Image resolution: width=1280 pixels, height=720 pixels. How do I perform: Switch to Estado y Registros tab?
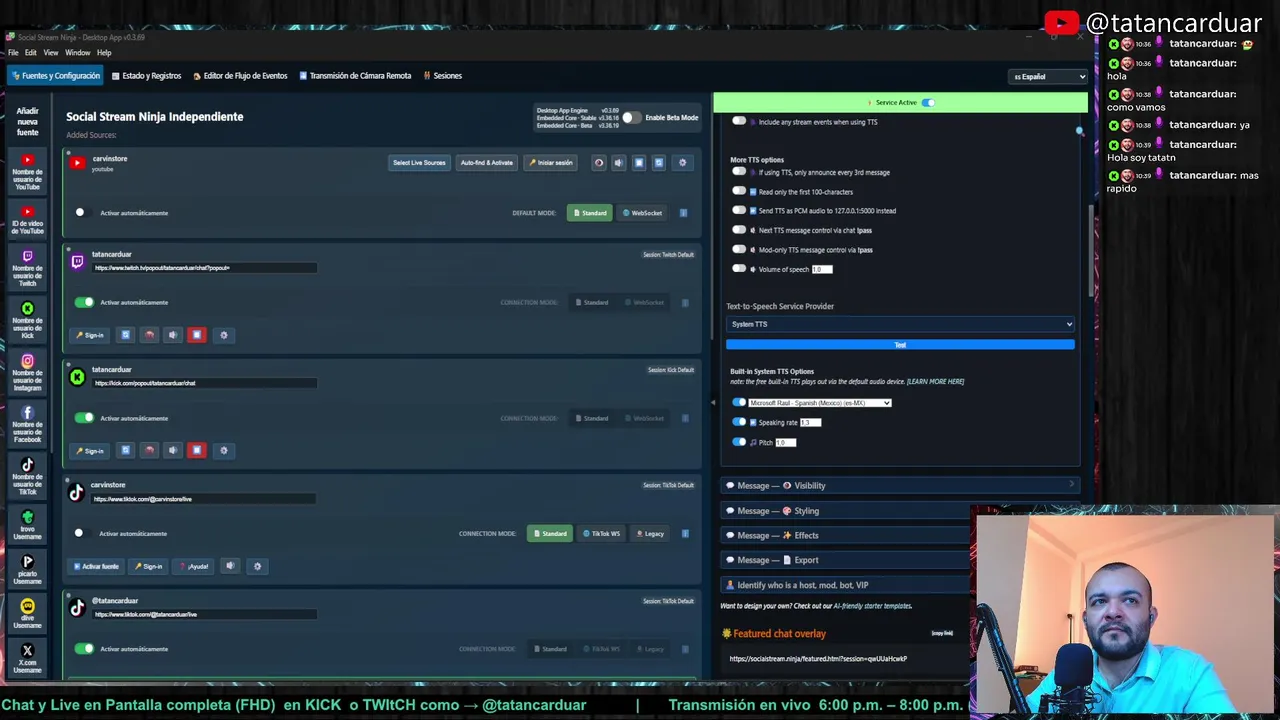tap(146, 76)
